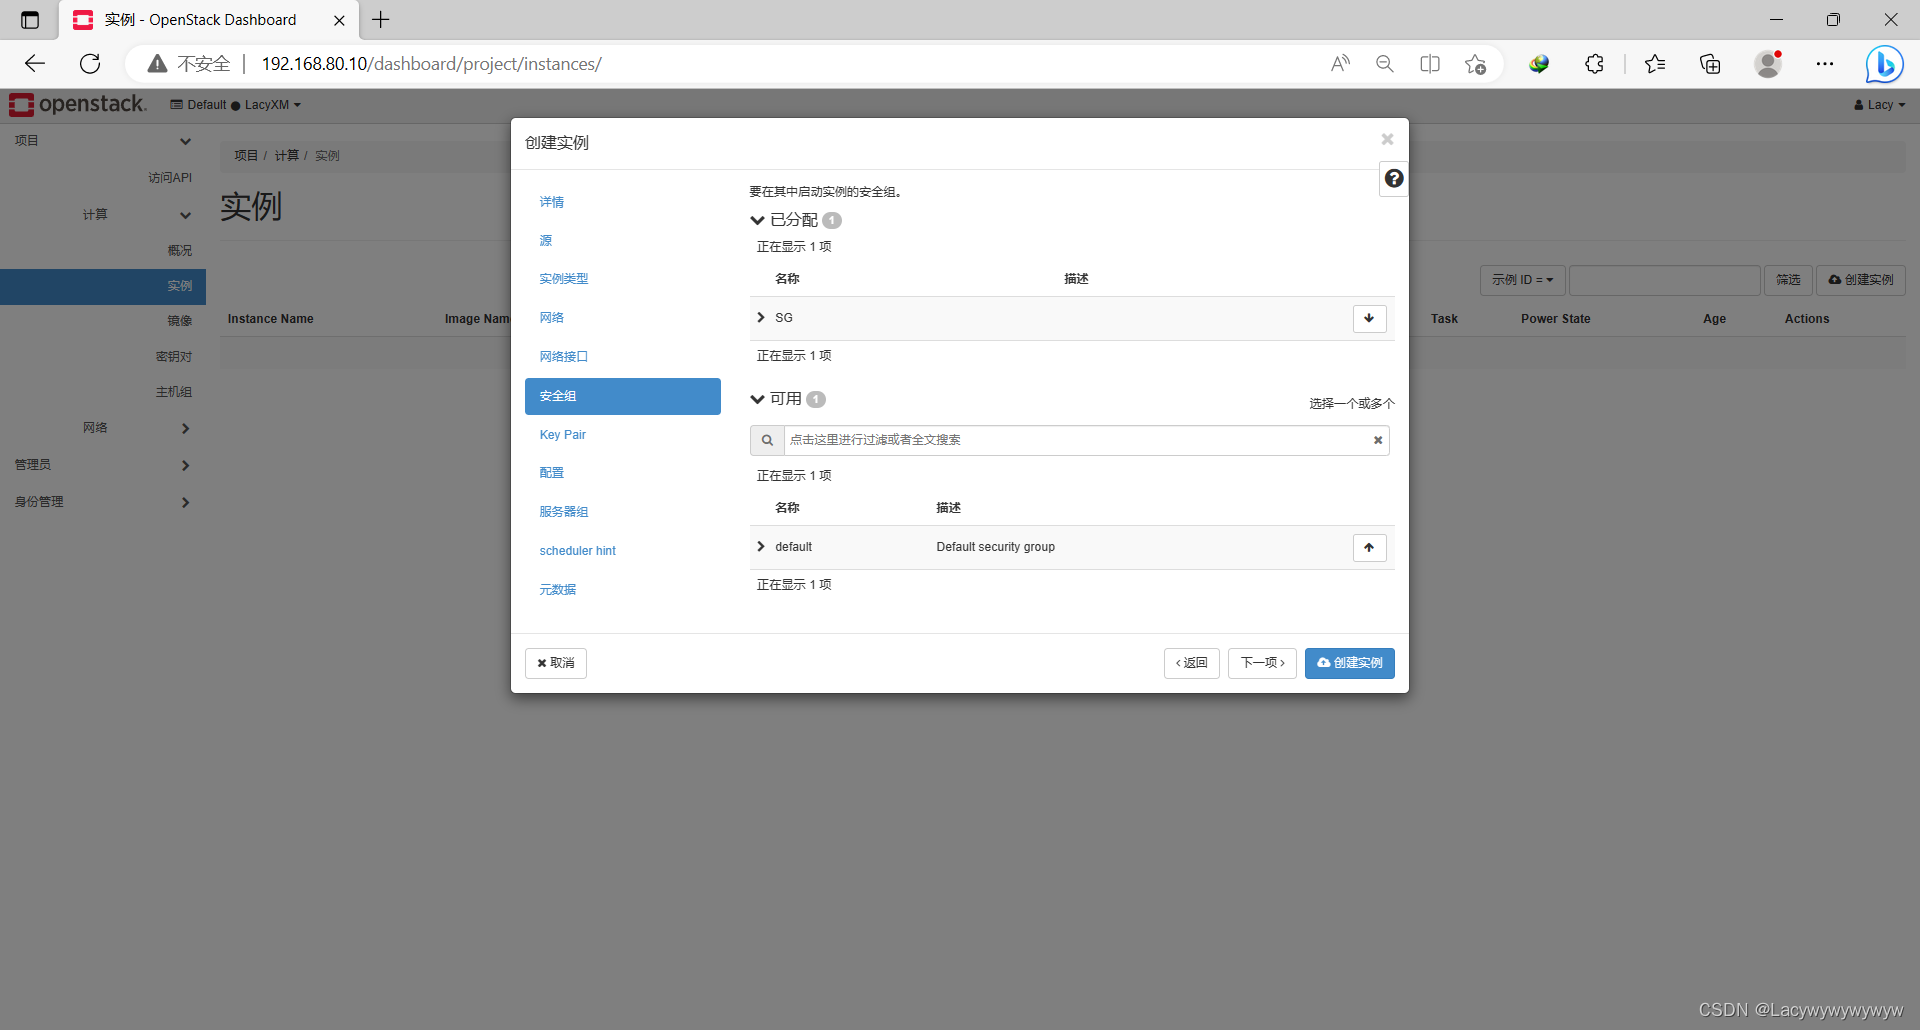This screenshot has height=1030, width=1920.
Task: Collapse the 已分配 security groups section
Action: click(x=757, y=220)
